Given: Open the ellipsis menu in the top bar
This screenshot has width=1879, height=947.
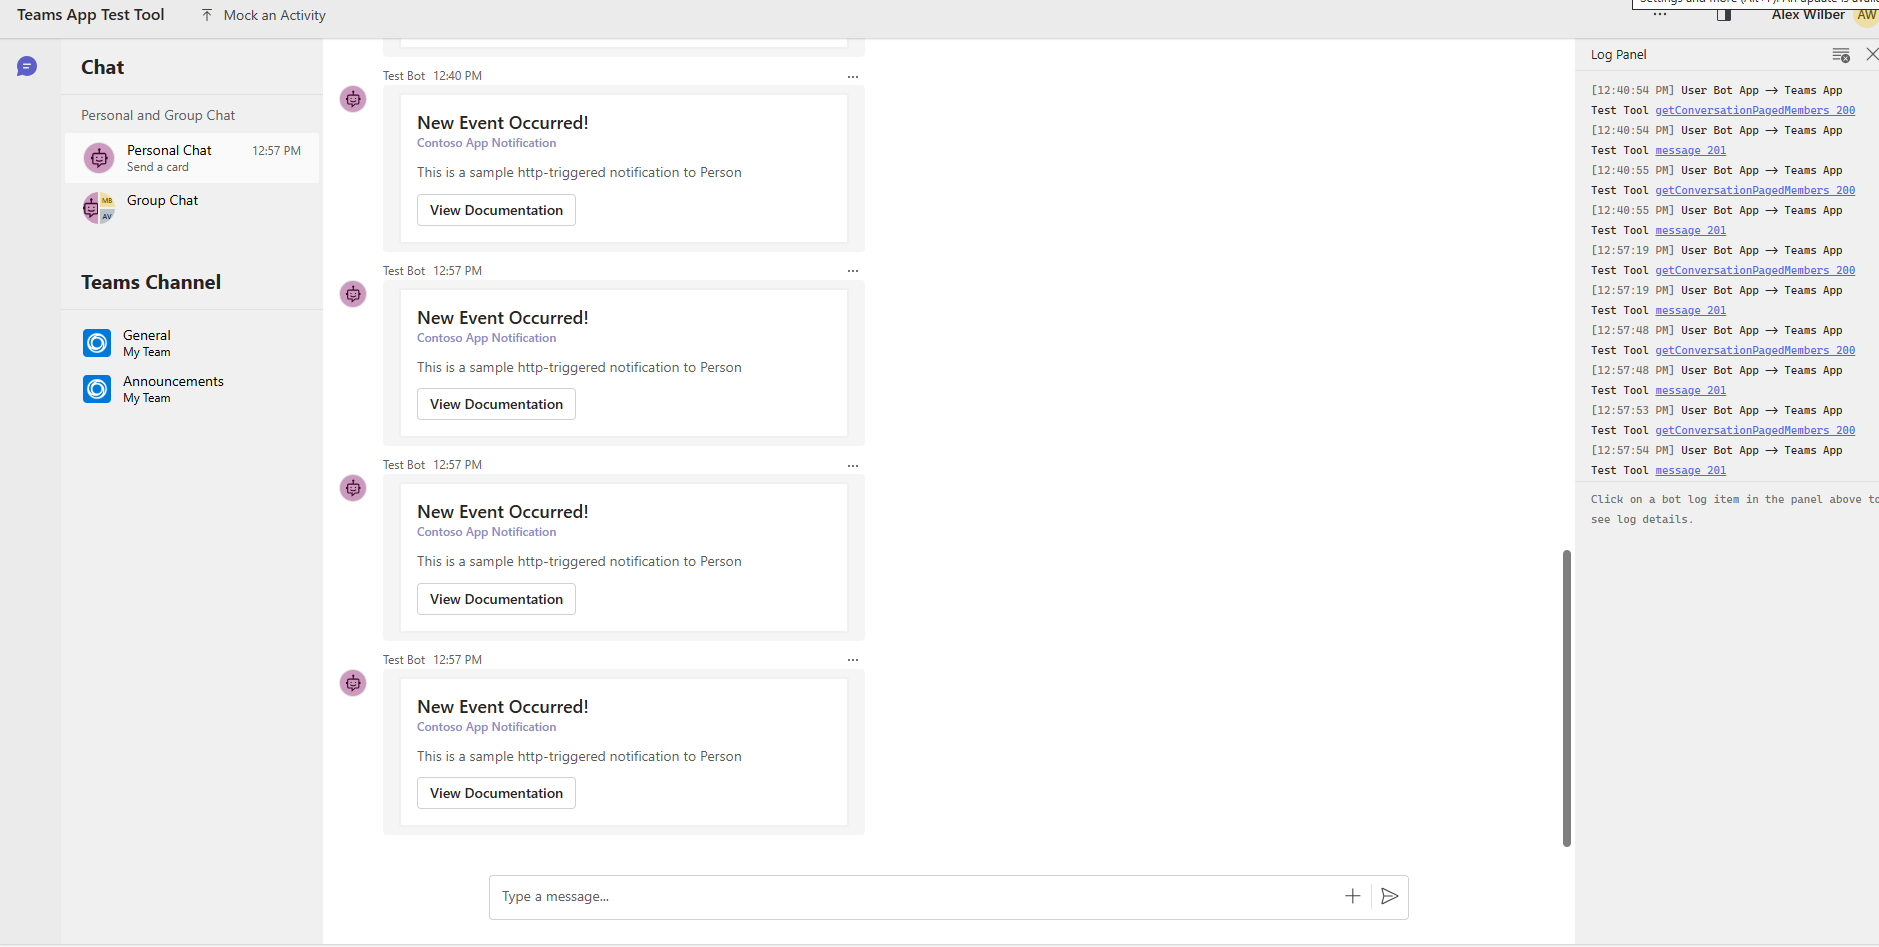Looking at the screenshot, I should (x=1660, y=15).
